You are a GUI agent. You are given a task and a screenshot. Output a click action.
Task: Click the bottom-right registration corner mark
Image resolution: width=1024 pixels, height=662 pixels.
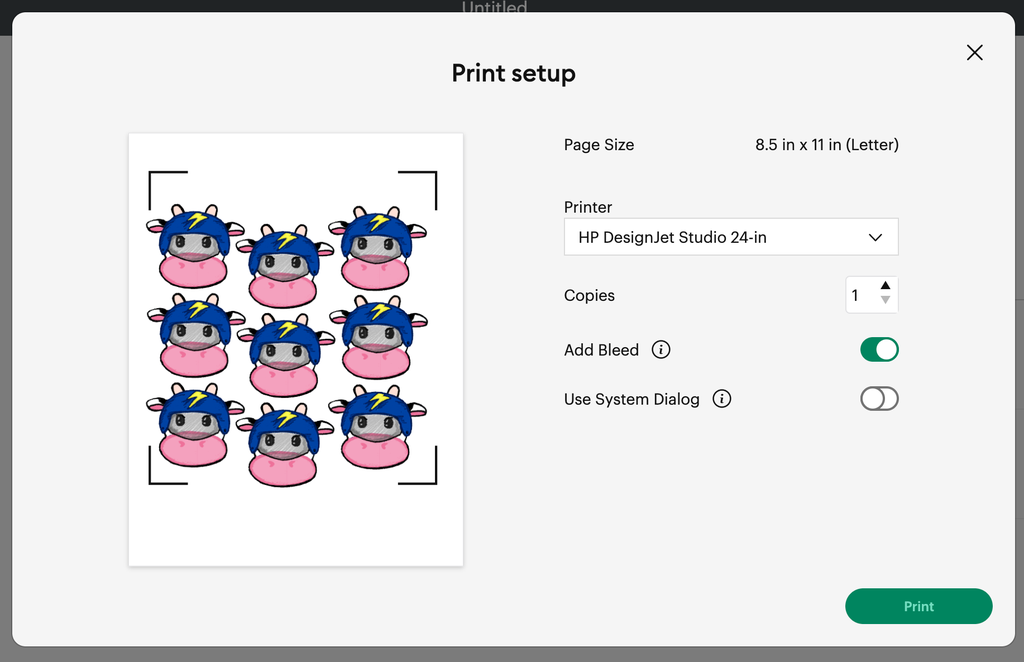(429, 476)
